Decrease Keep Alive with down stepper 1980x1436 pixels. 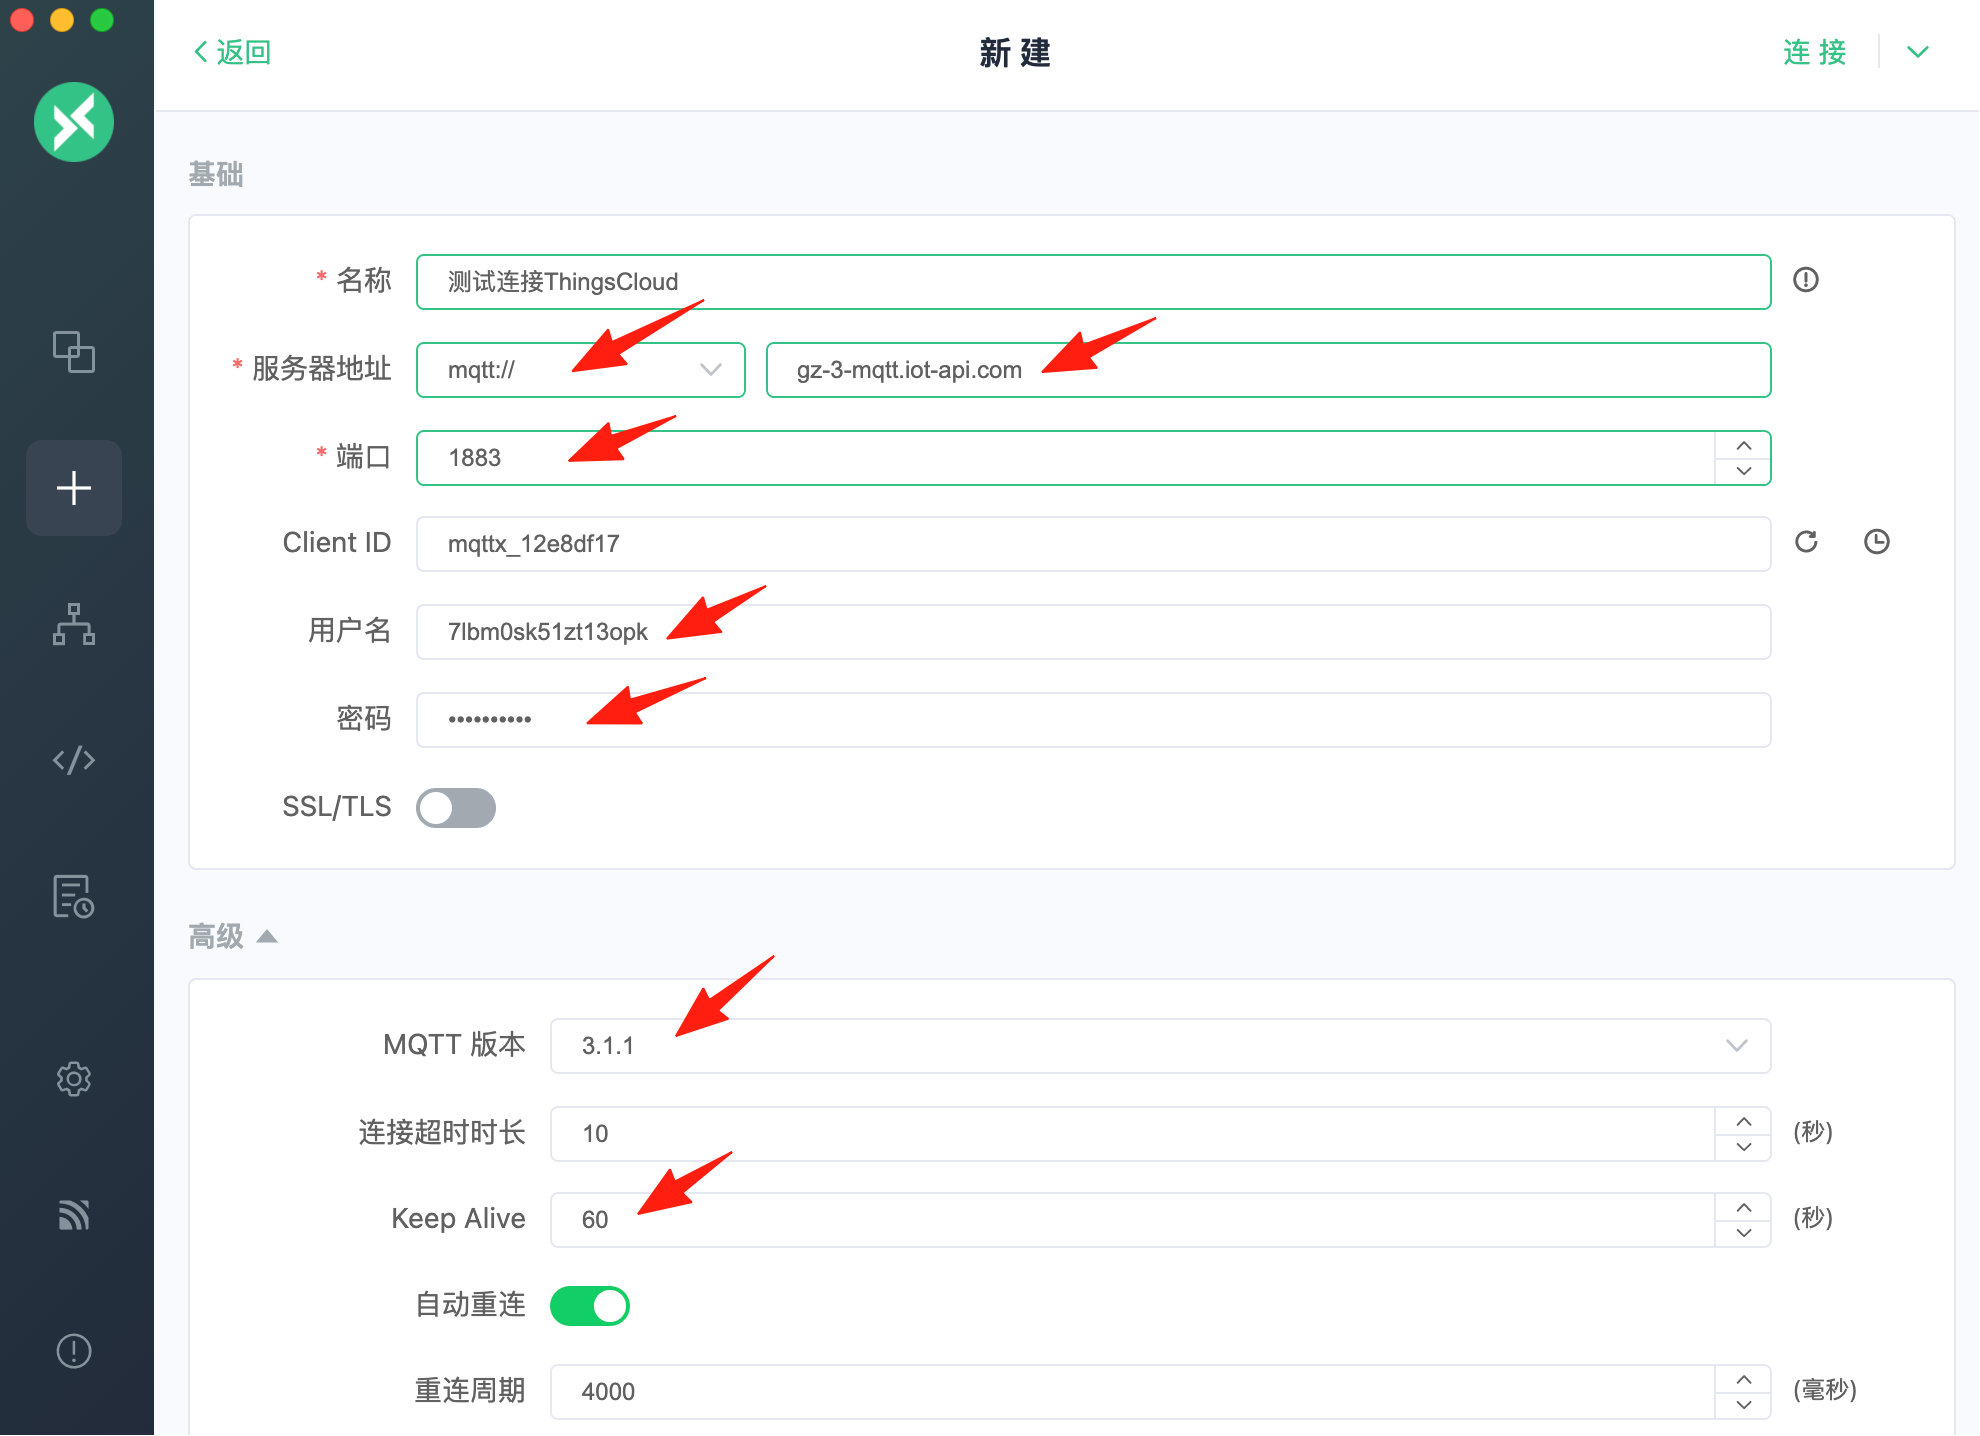pos(1744,1233)
